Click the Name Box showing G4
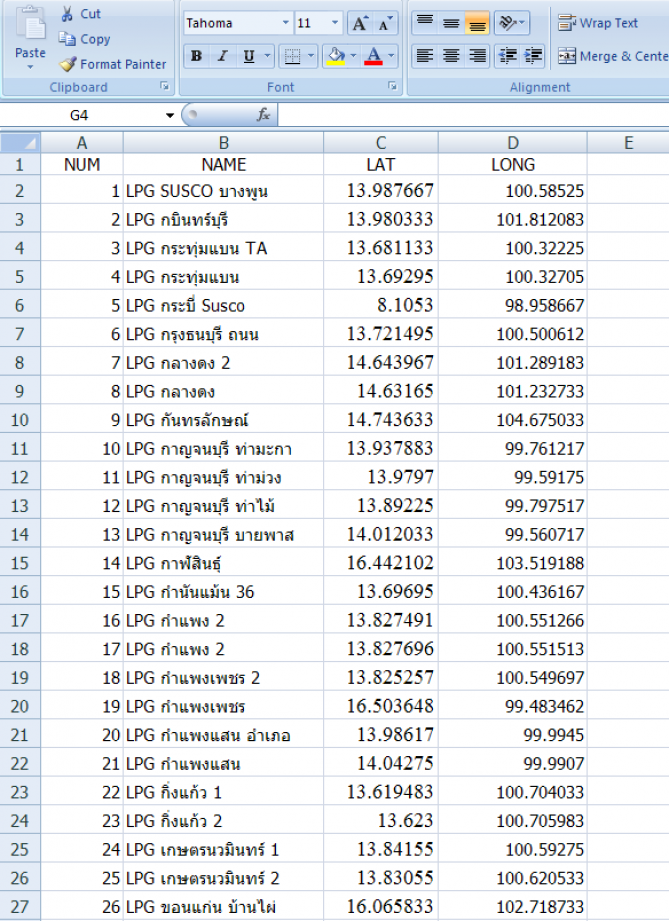 (x=79, y=115)
